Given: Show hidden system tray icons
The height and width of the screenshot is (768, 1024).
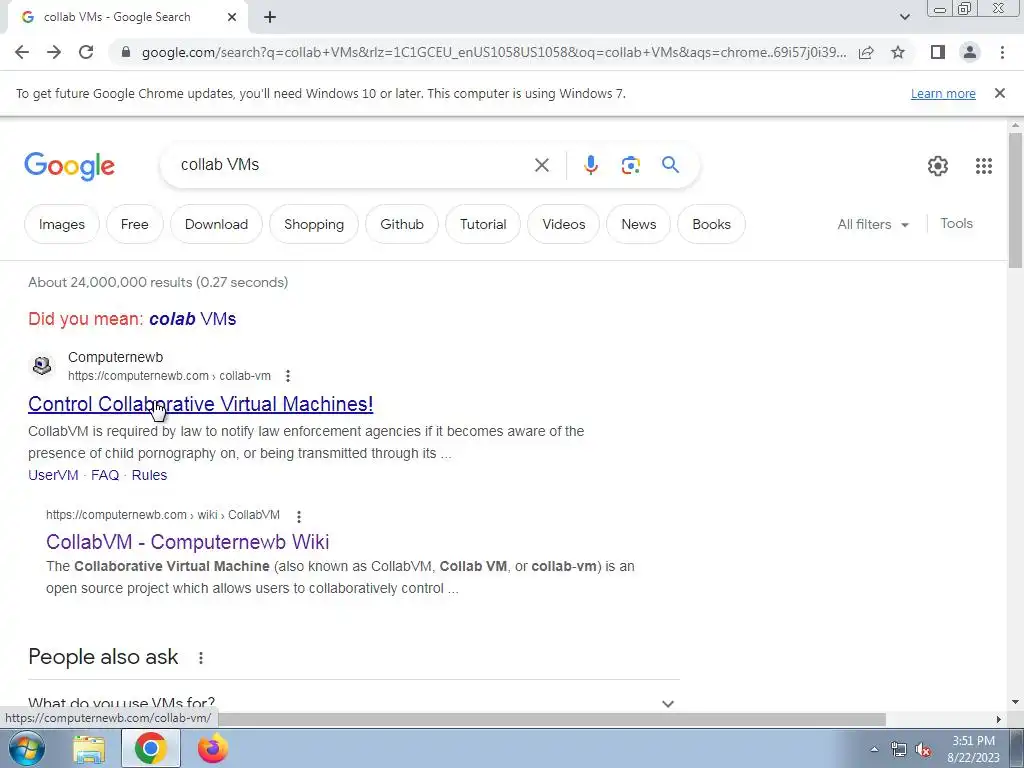Looking at the screenshot, I should pos(874,749).
